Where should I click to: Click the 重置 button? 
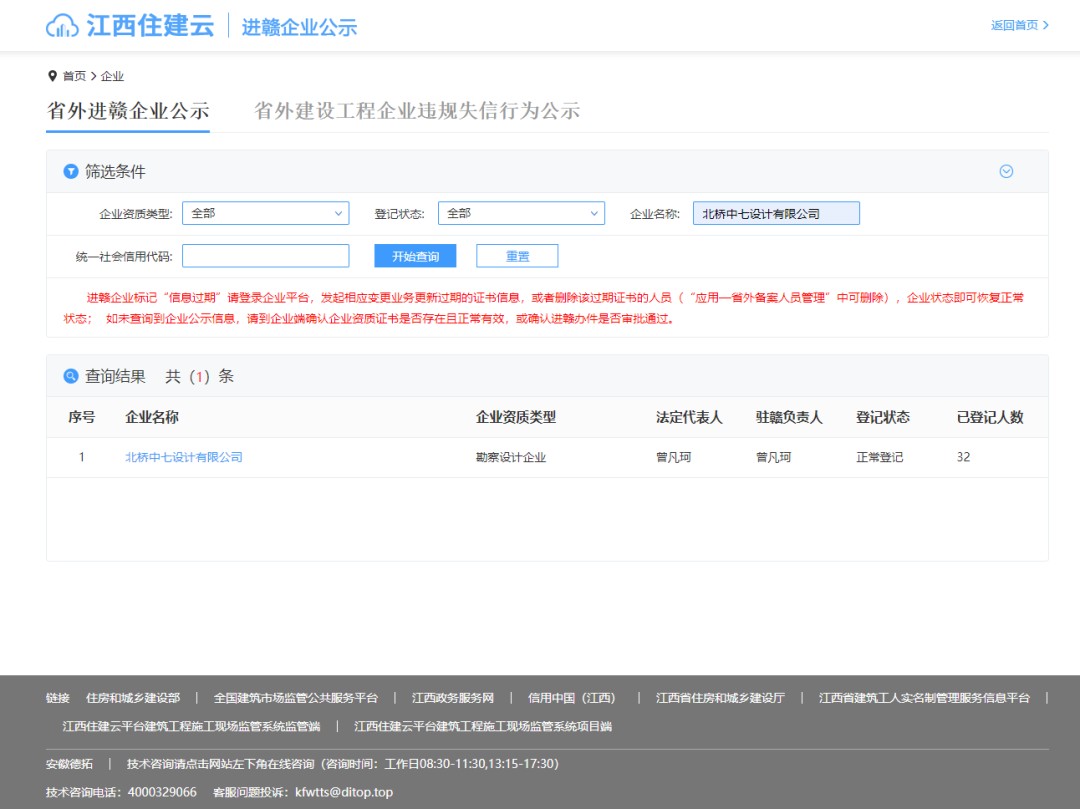point(517,256)
